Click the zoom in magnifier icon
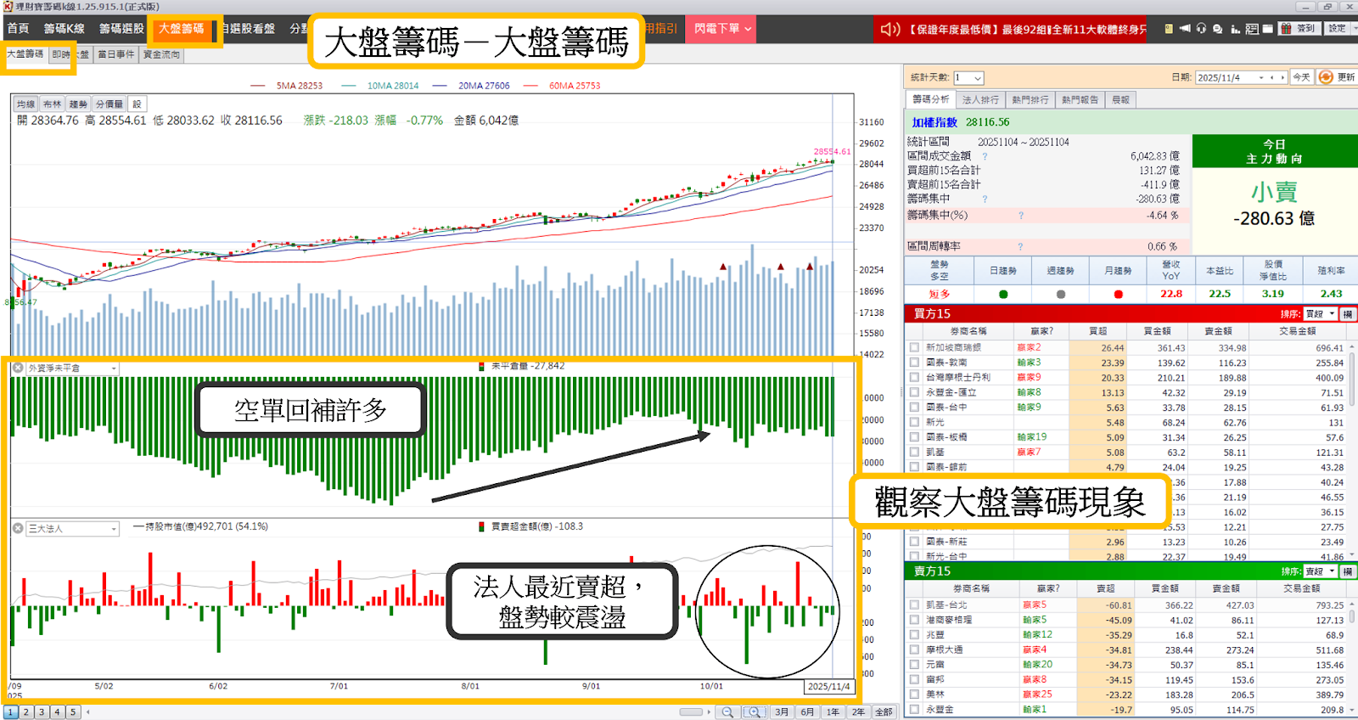Screen dimensions: 1358x720 [x=754, y=712]
